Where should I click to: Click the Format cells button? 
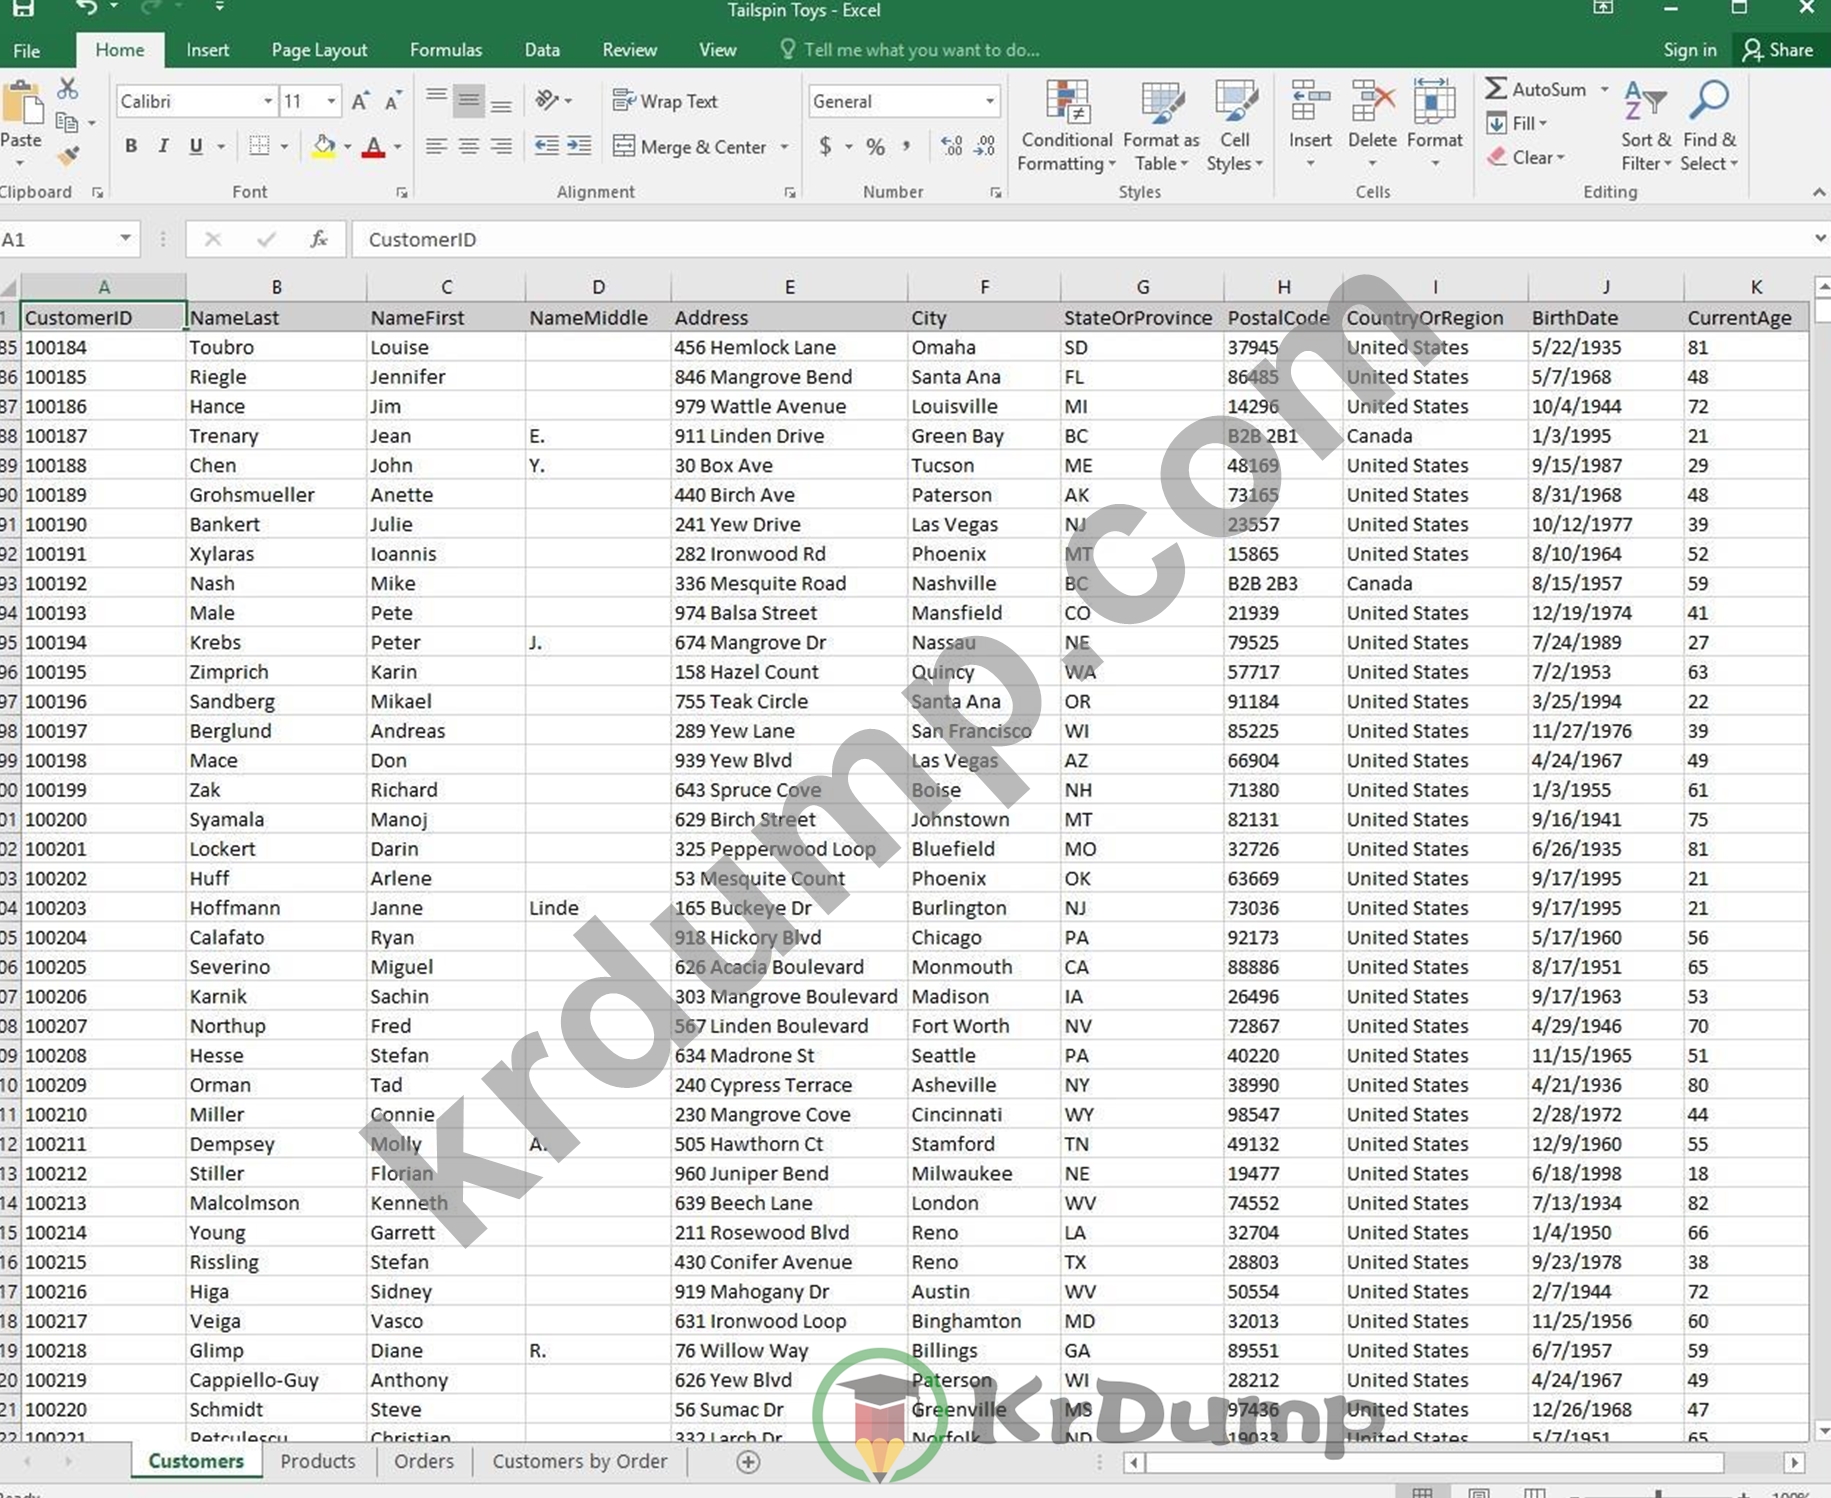pos(1434,124)
